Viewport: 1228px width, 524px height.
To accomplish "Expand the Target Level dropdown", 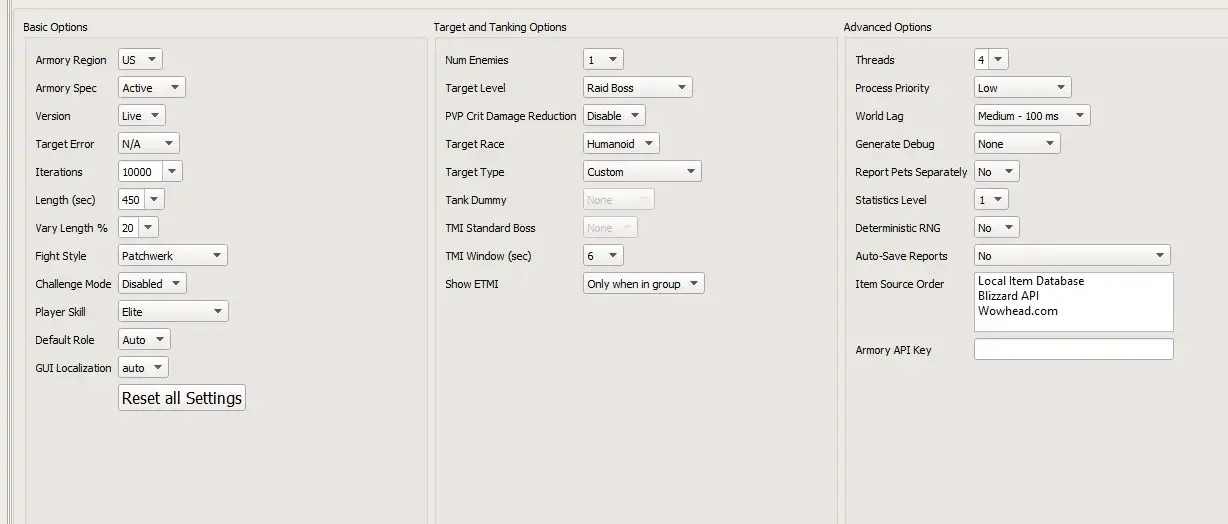I will point(637,88).
